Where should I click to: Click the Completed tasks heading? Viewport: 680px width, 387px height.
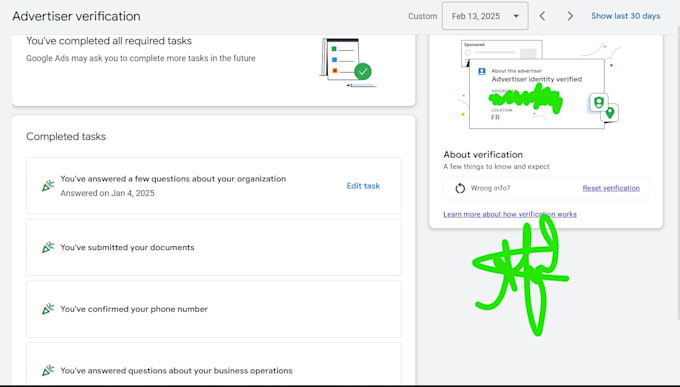66,136
